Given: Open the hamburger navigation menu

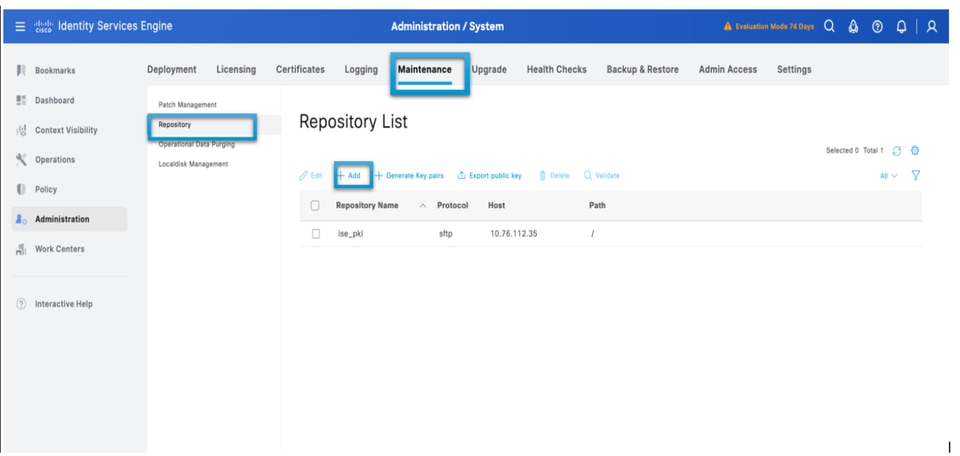Looking at the screenshot, I should (x=20, y=26).
